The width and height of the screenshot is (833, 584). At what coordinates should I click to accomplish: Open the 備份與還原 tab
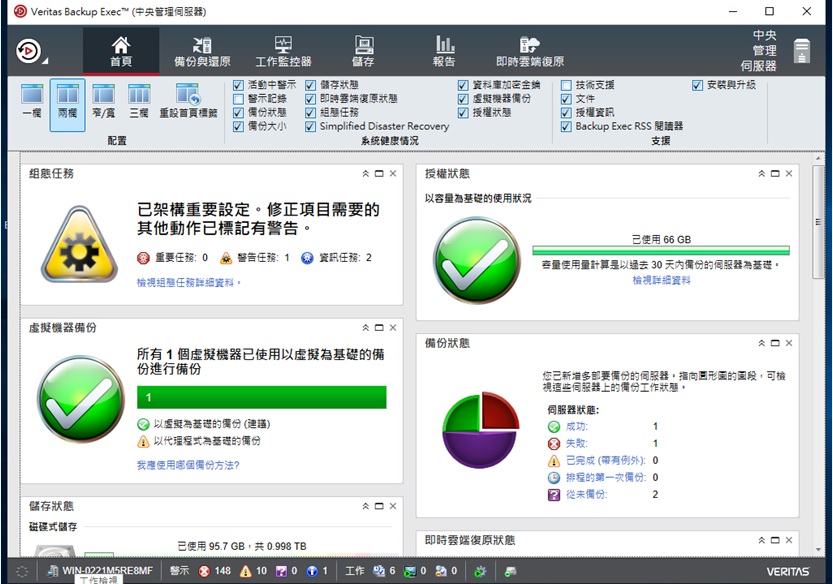202,51
